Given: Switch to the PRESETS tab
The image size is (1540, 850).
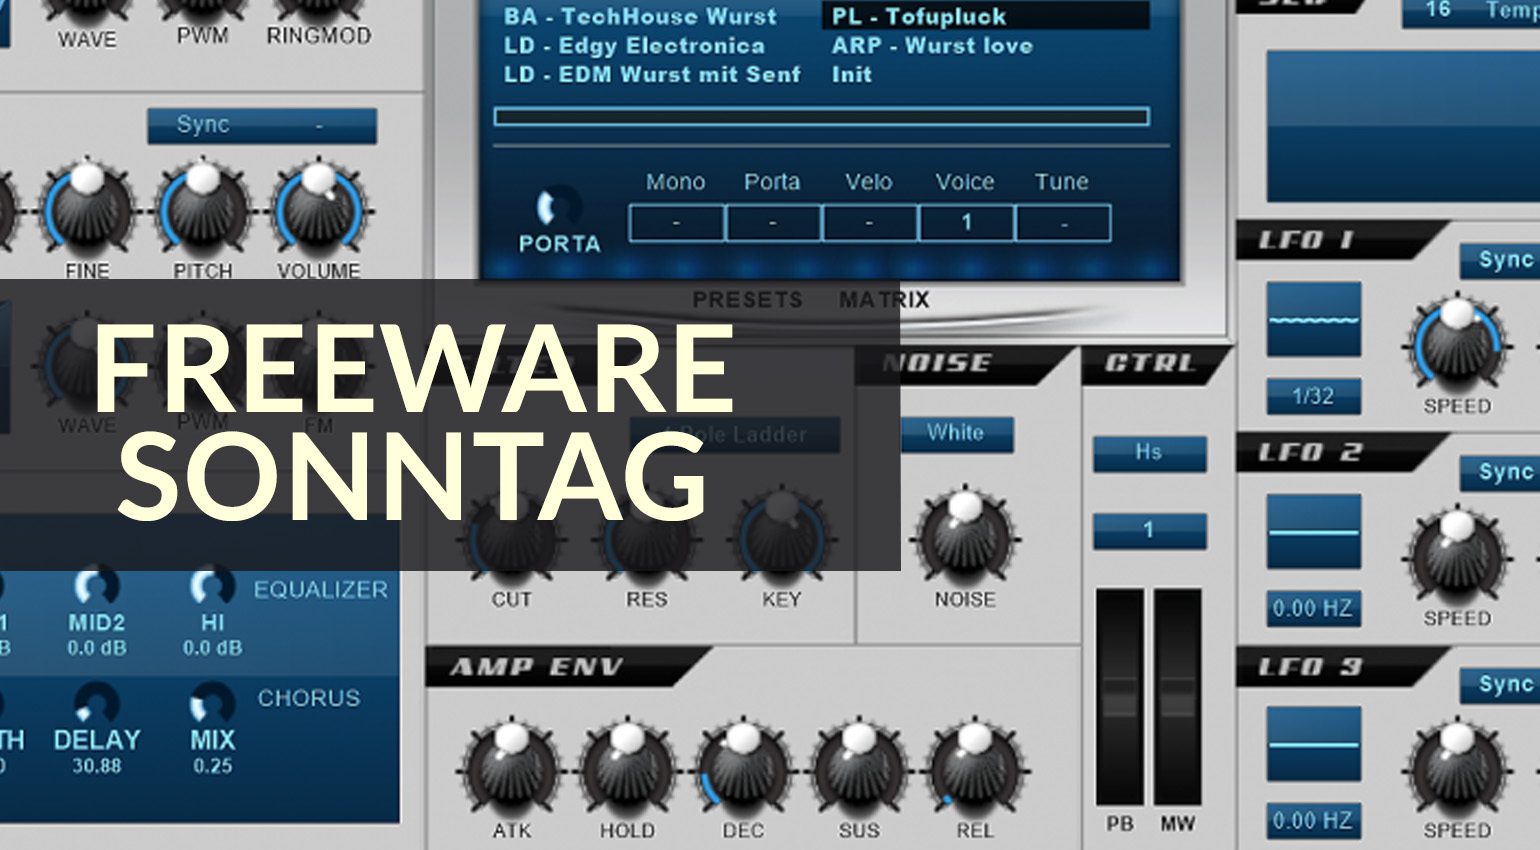Looking at the screenshot, I should tap(747, 299).
